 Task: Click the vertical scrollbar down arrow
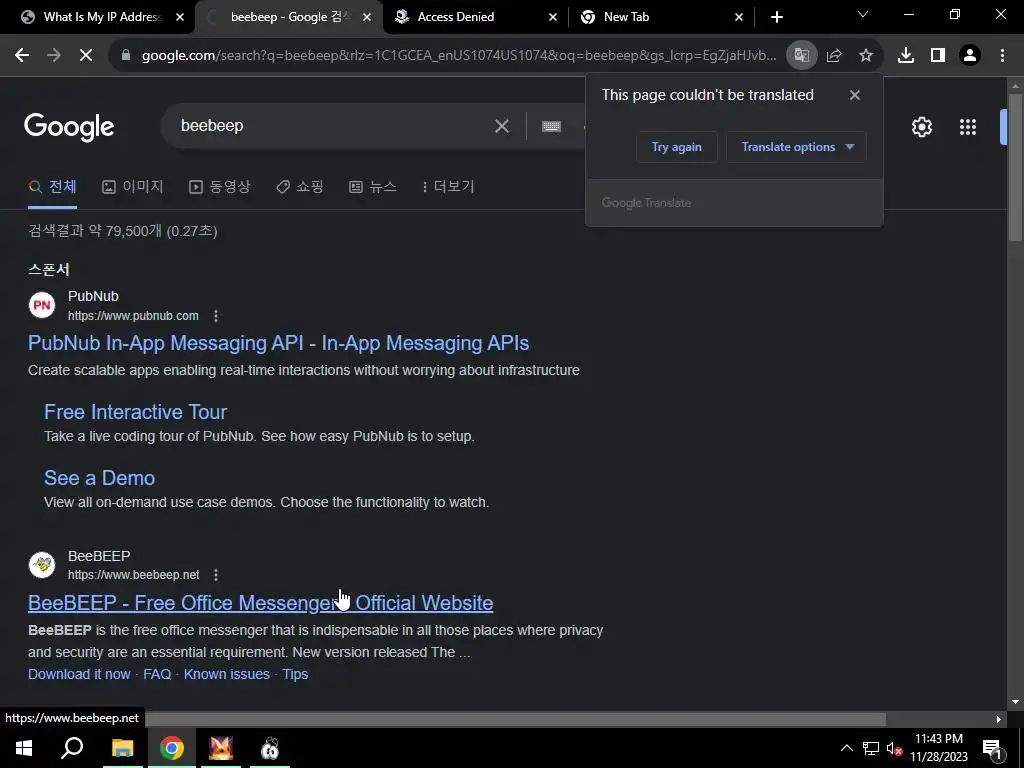coord(1015,702)
